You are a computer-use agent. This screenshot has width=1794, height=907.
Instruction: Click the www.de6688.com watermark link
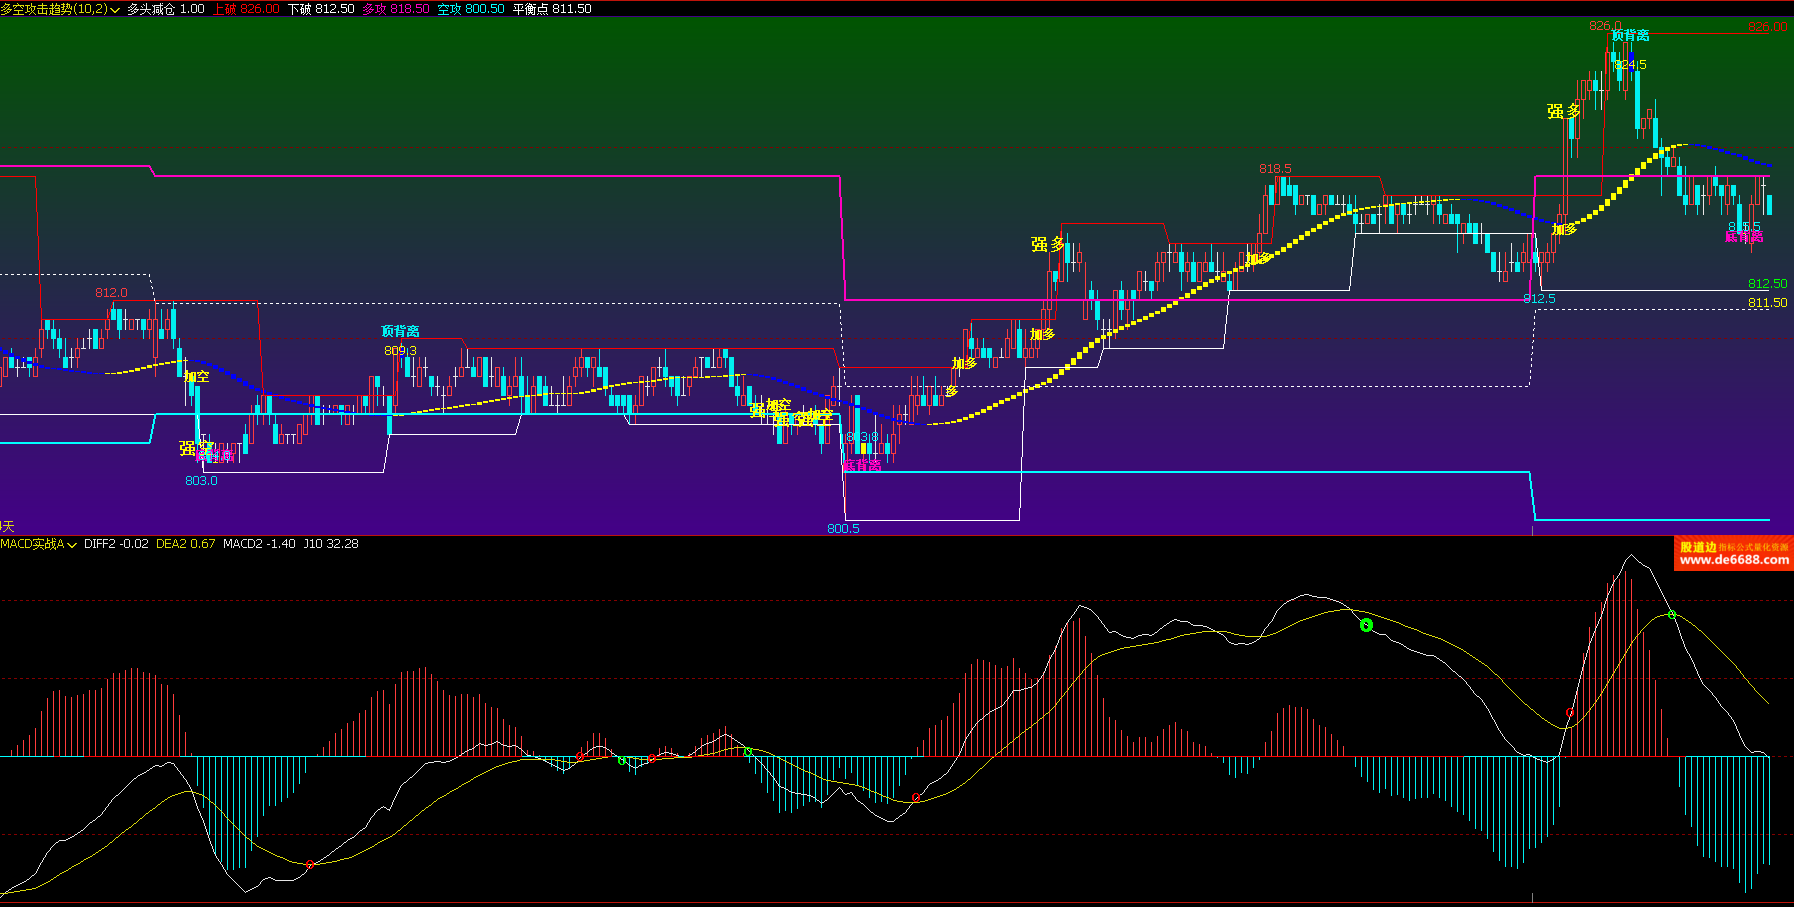(x=1734, y=560)
